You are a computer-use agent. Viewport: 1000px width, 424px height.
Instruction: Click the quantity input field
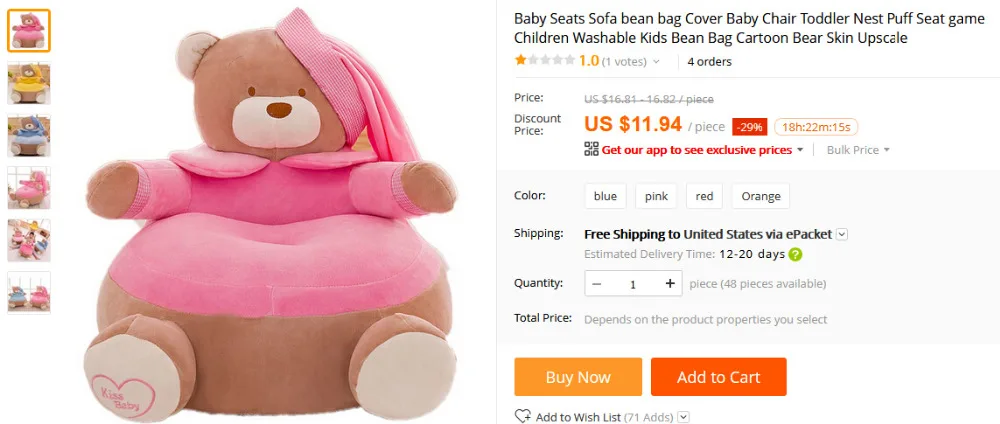point(633,284)
